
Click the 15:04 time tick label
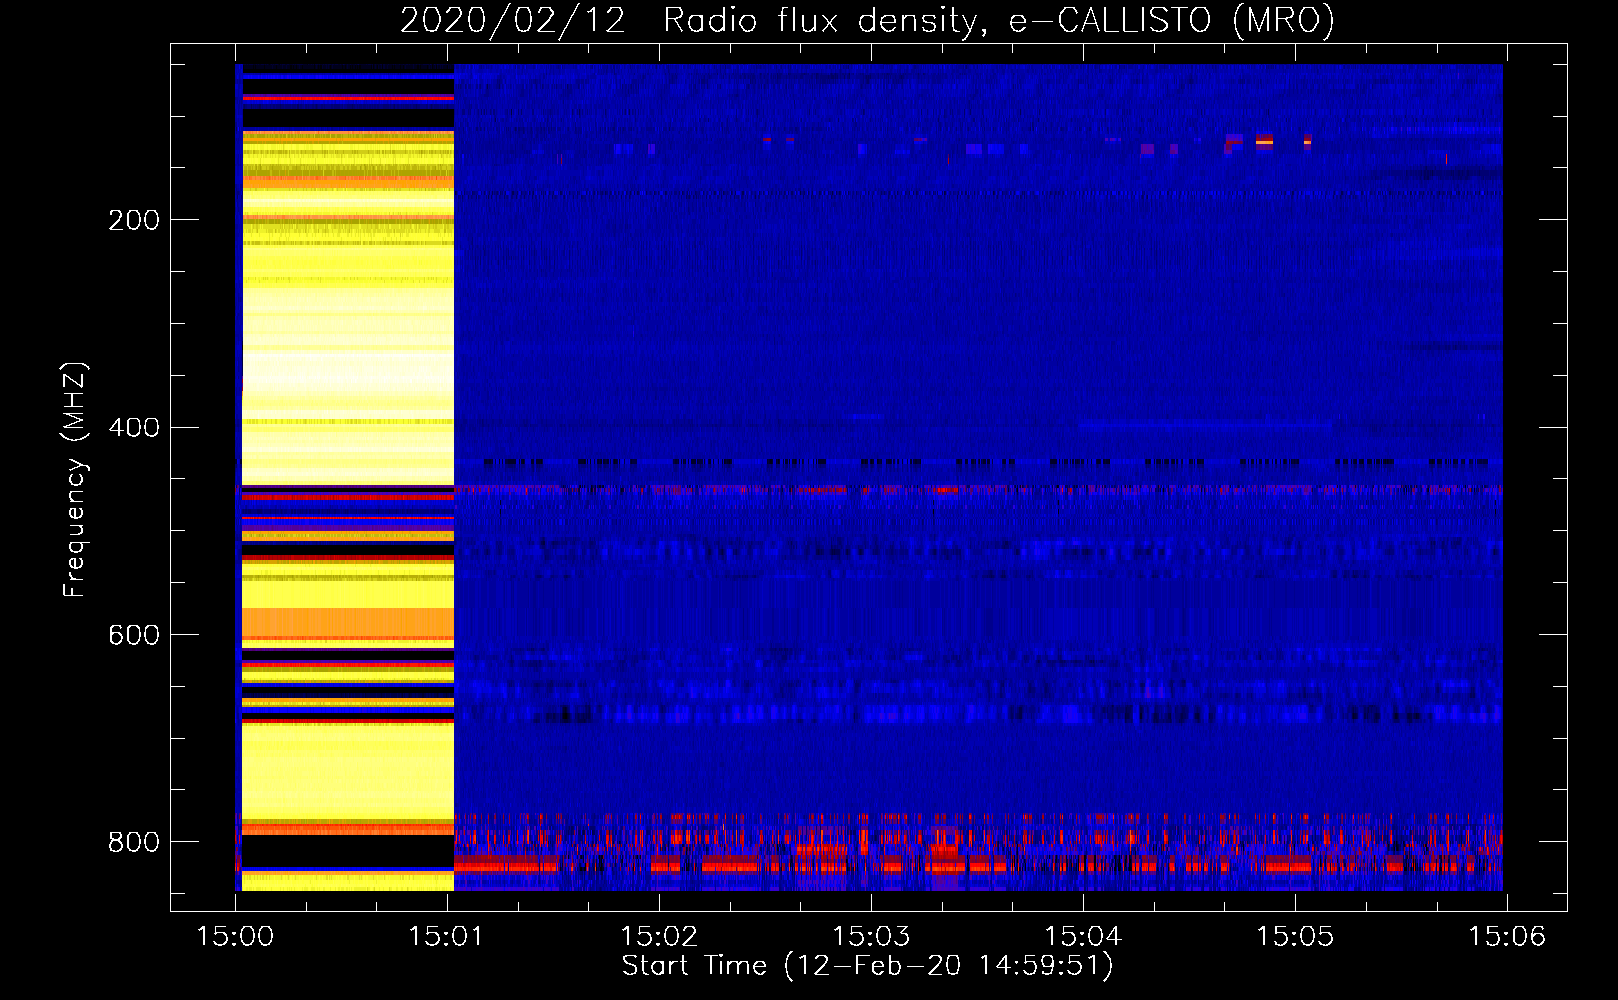(1083, 937)
